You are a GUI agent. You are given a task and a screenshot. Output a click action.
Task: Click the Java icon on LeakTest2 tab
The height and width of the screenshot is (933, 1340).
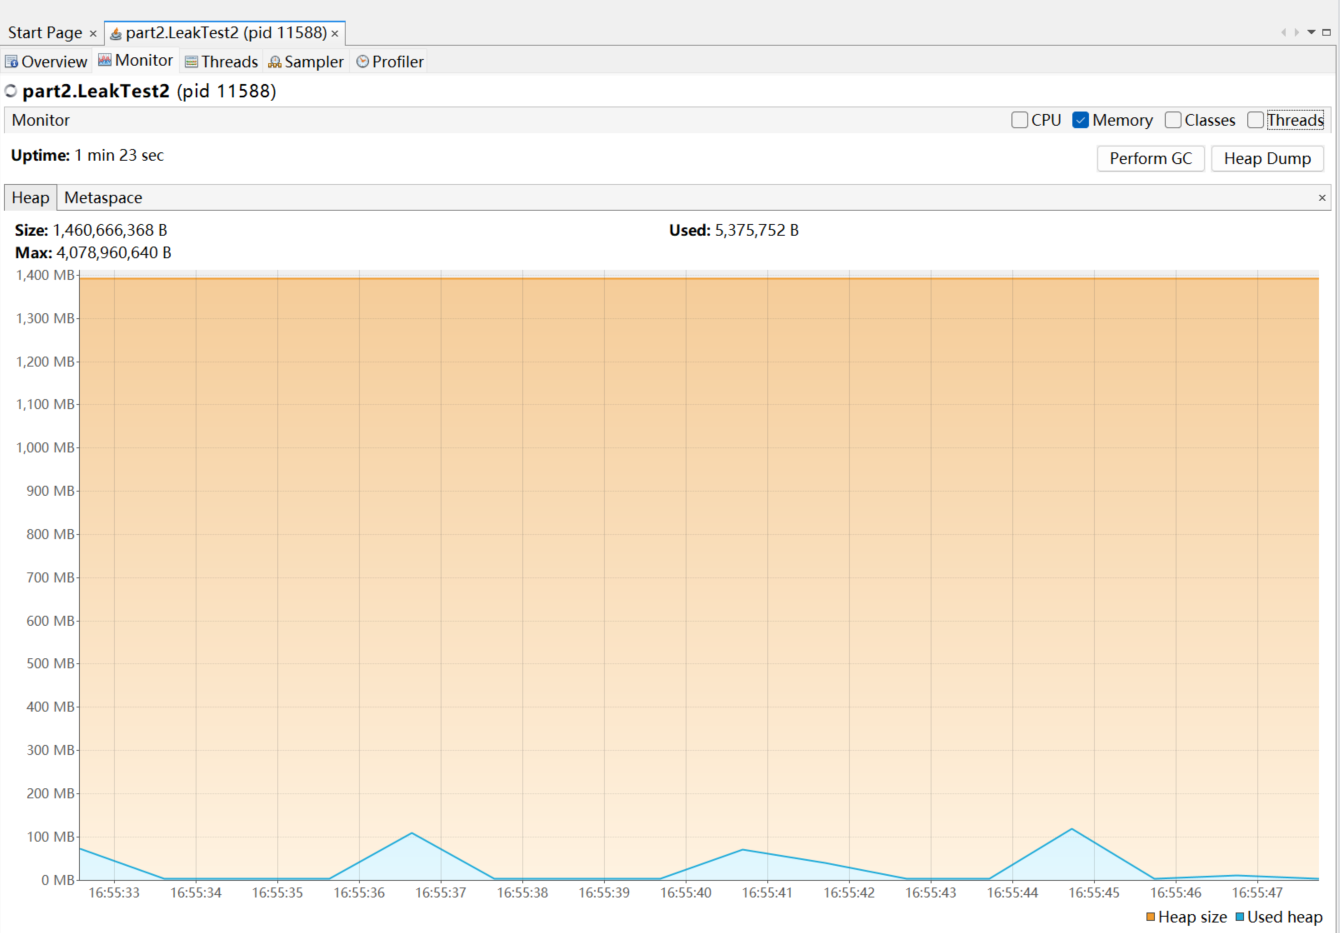116,34
